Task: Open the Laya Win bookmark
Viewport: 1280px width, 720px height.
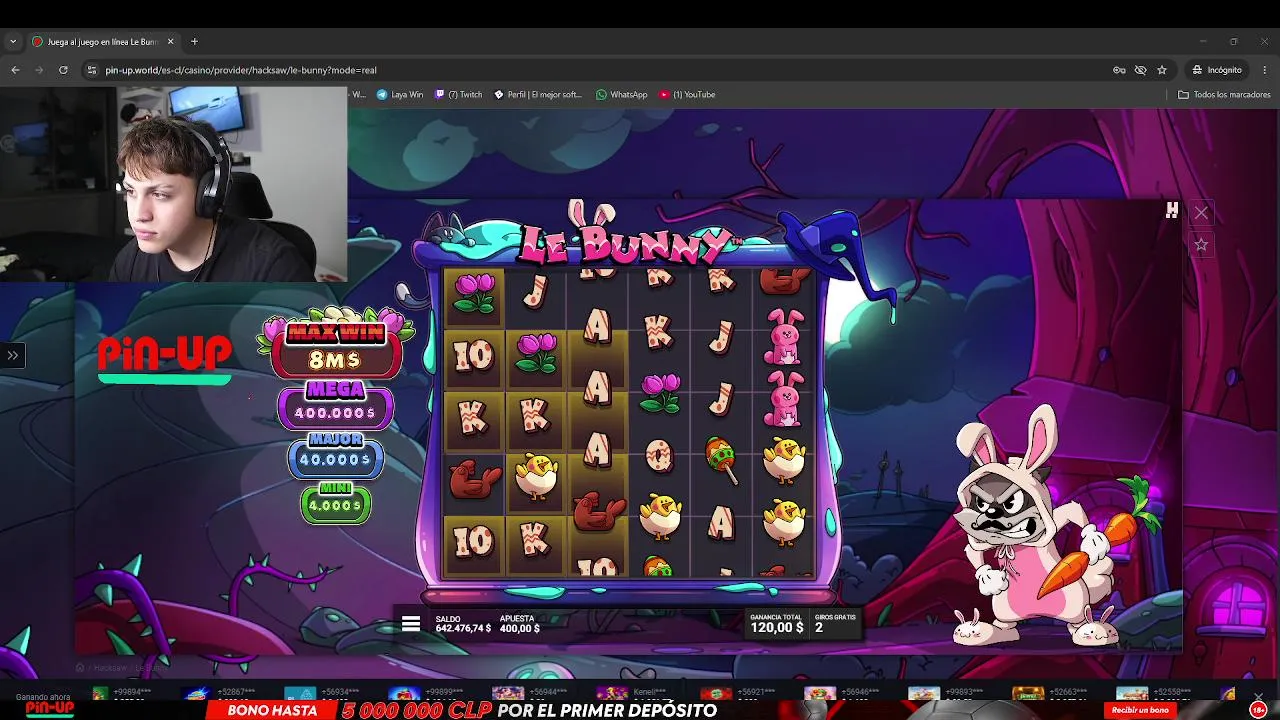Action: (x=400, y=95)
